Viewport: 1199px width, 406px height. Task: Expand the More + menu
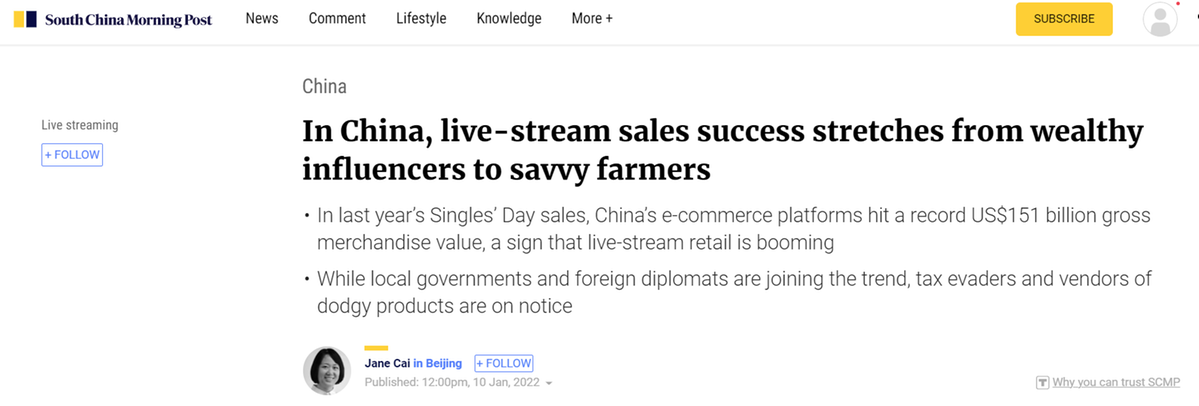click(x=592, y=18)
